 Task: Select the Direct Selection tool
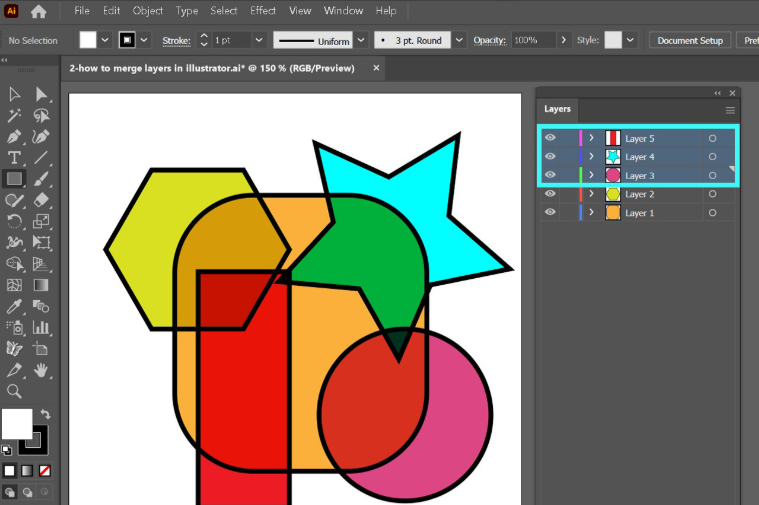click(x=42, y=94)
